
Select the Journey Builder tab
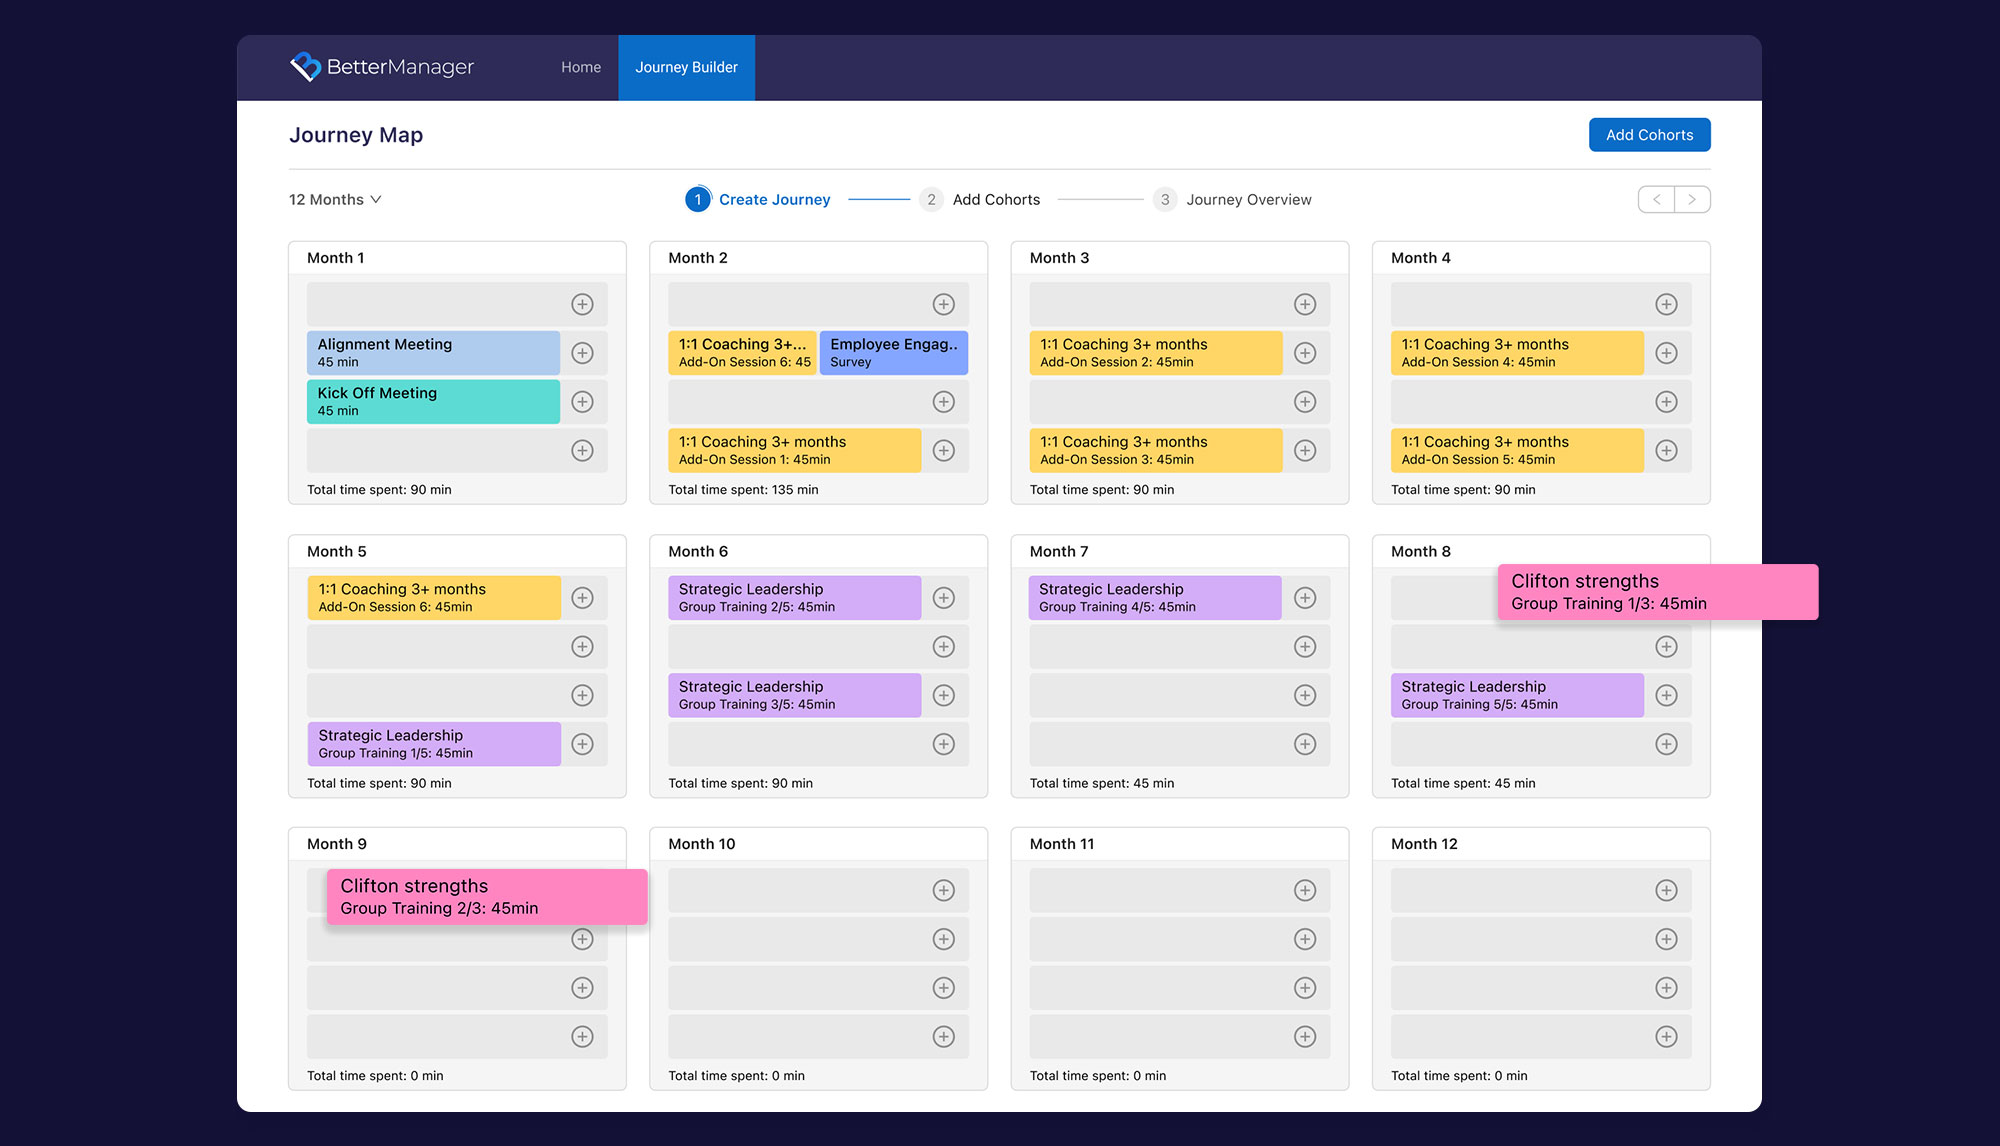click(686, 68)
